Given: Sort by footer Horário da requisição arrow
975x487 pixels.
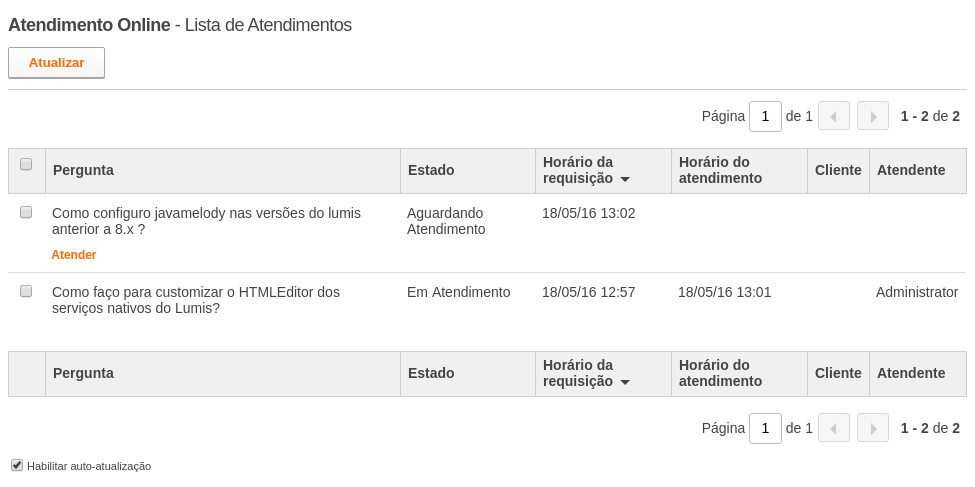Looking at the screenshot, I should [x=625, y=382].
